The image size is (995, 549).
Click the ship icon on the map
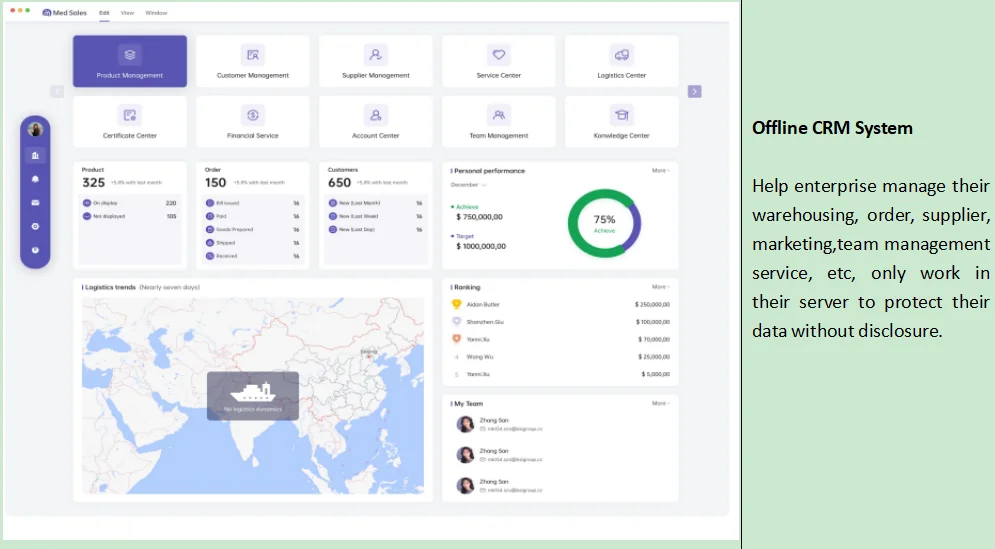(x=253, y=392)
